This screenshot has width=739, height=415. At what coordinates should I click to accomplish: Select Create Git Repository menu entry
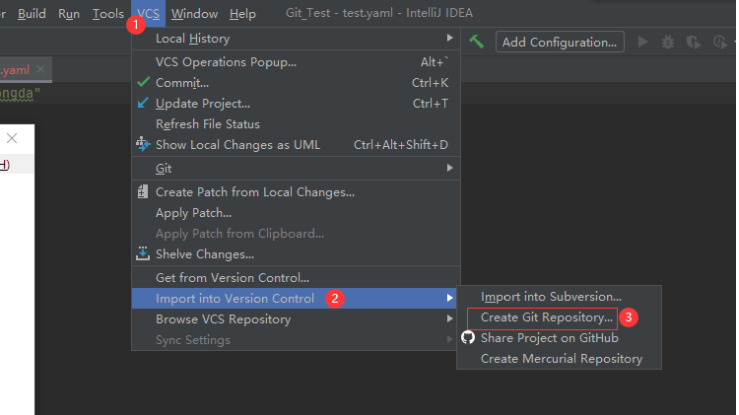(547, 317)
